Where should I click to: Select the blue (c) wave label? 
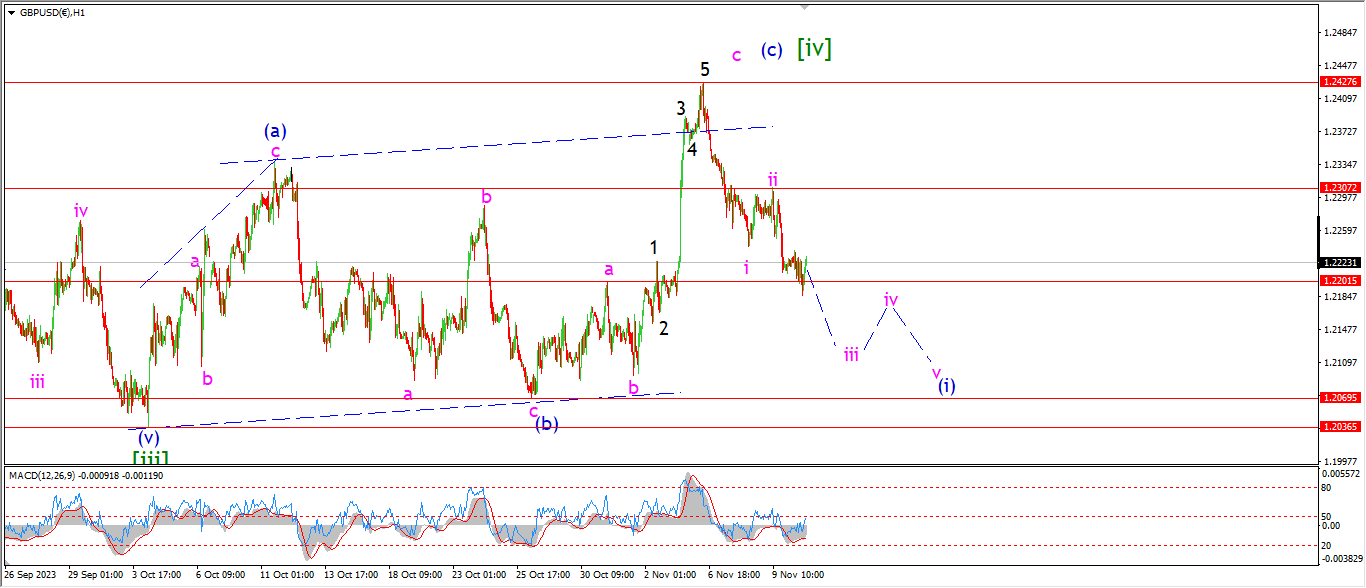(770, 50)
